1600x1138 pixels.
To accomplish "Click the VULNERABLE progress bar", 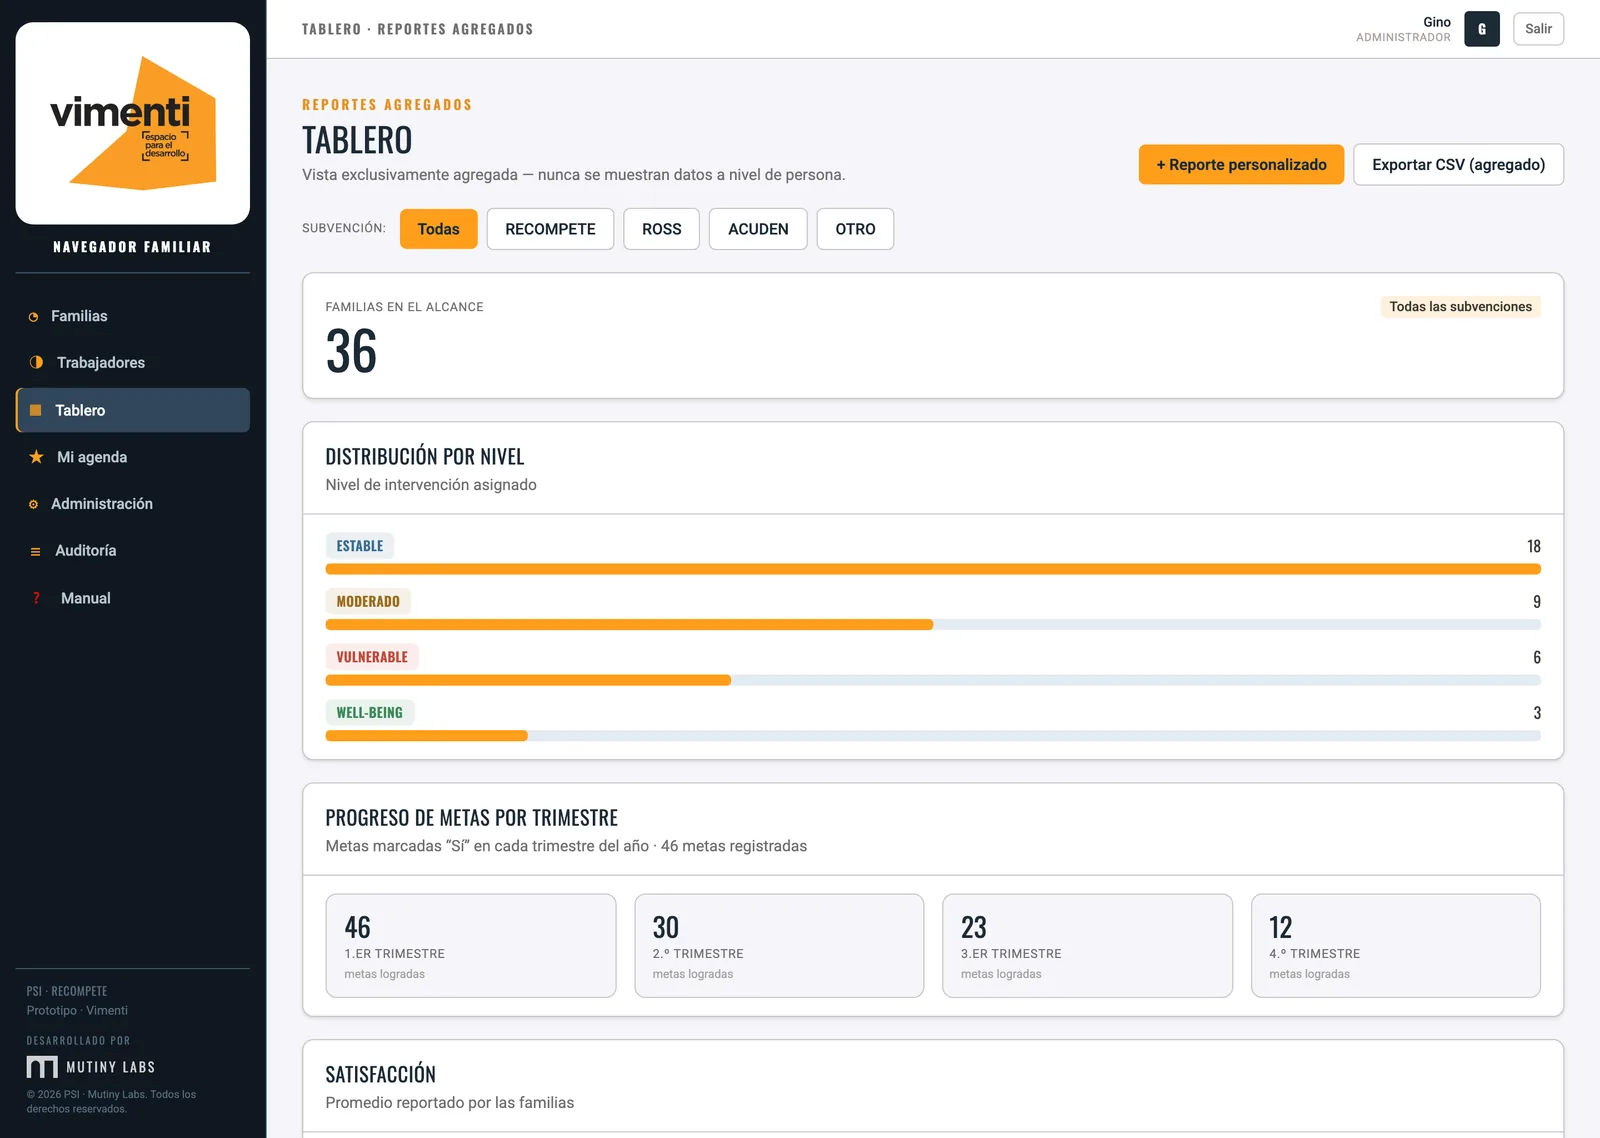I will pyautogui.click(x=933, y=680).
